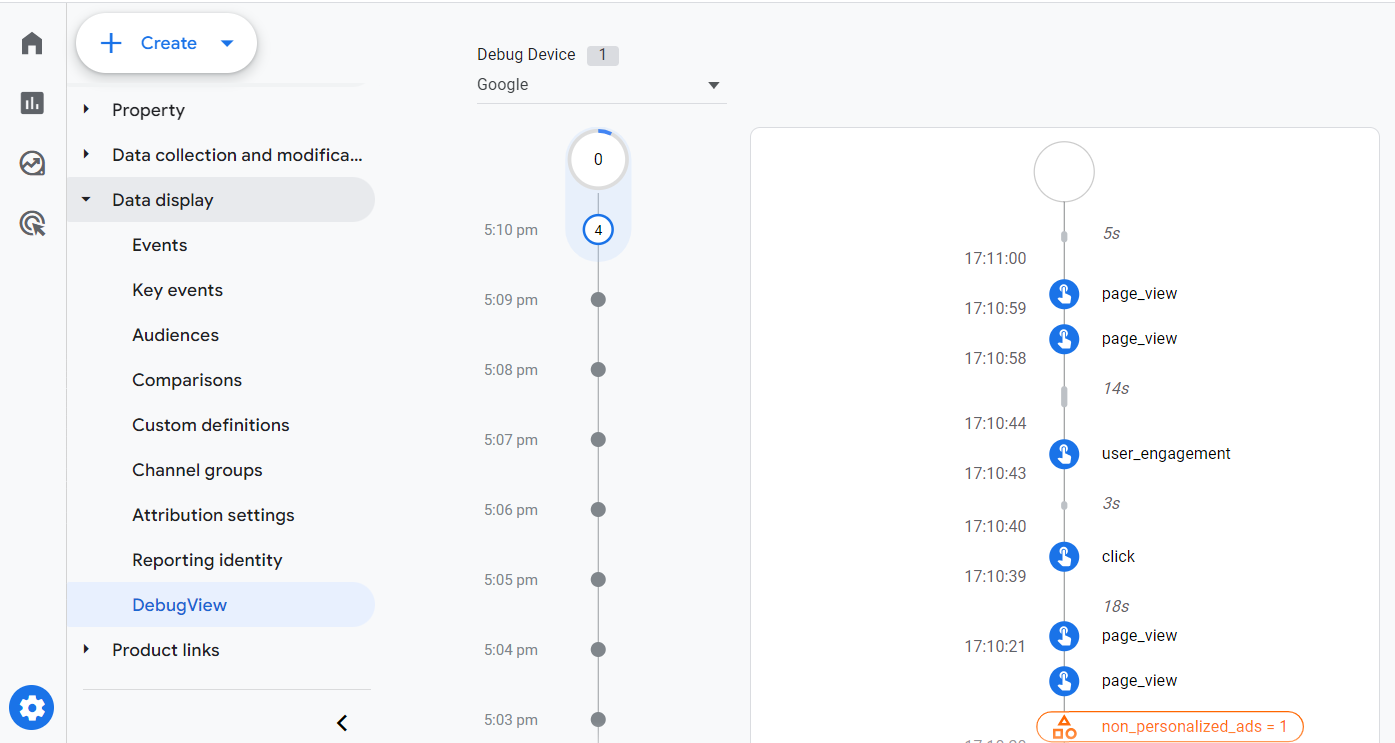
Task: Click the page_view event icon at 17:10:58
Action: tap(1064, 339)
